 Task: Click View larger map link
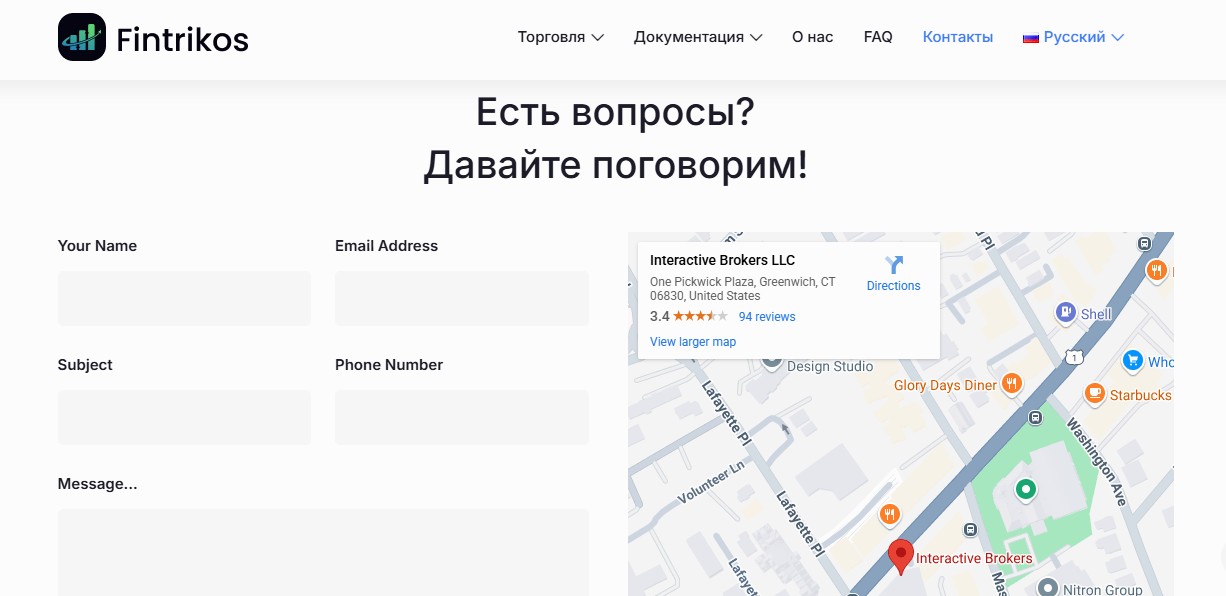point(693,342)
